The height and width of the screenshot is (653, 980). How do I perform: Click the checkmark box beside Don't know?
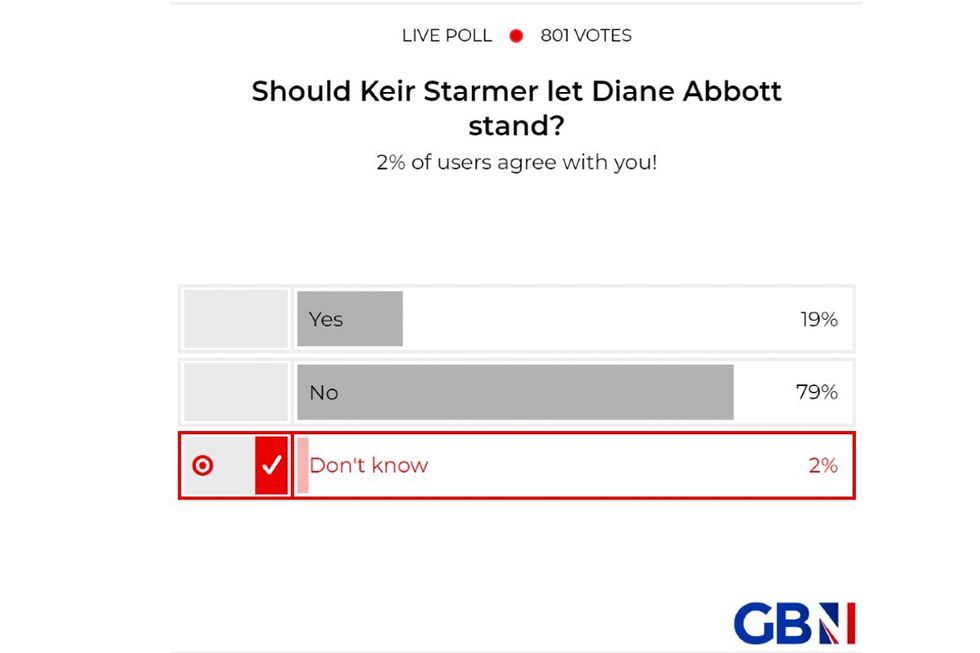coord(271,465)
